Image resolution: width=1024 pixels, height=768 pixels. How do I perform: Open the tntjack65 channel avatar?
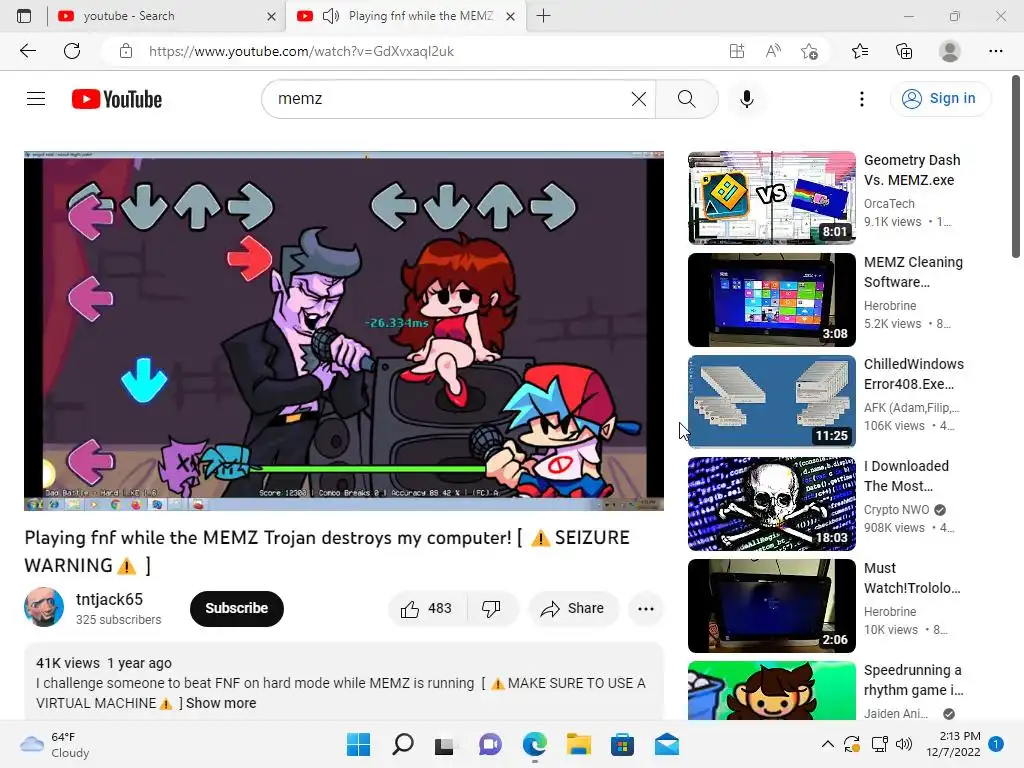coord(44,607)
